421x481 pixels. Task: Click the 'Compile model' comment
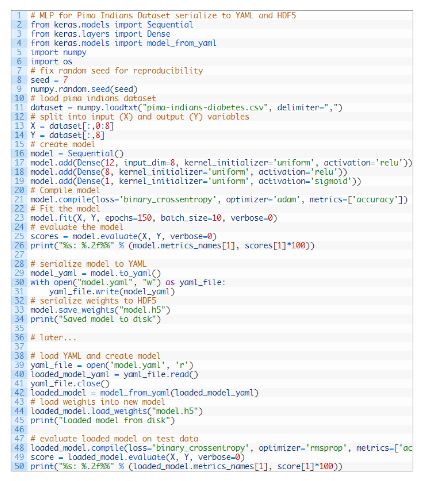click(x=65, y=190)
